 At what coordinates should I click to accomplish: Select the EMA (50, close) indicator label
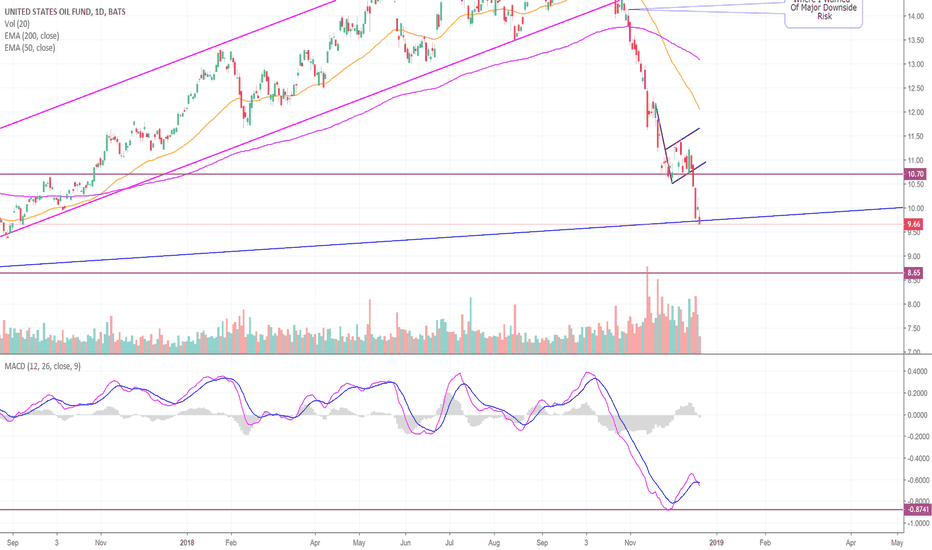pyautogui.click(x=30, y=48)
